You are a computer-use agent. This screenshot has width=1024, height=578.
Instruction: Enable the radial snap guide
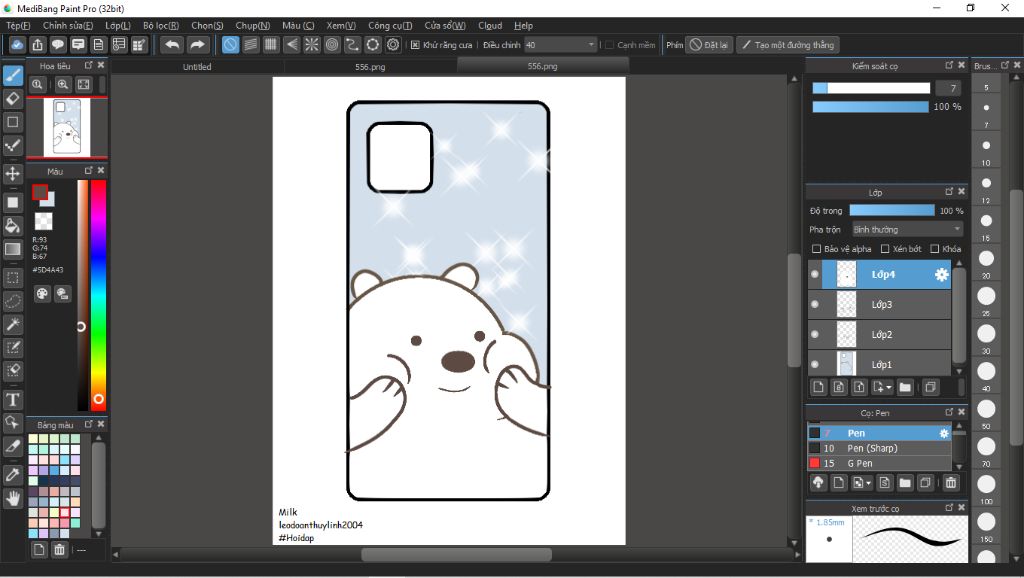click(312, 44)
